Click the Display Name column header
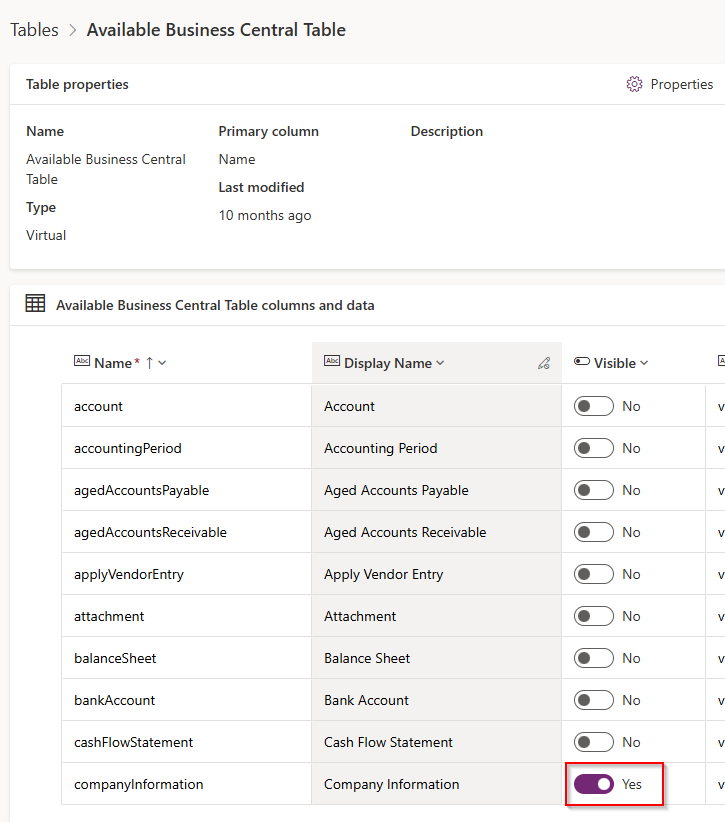725x822 pixels. (437, 363)
